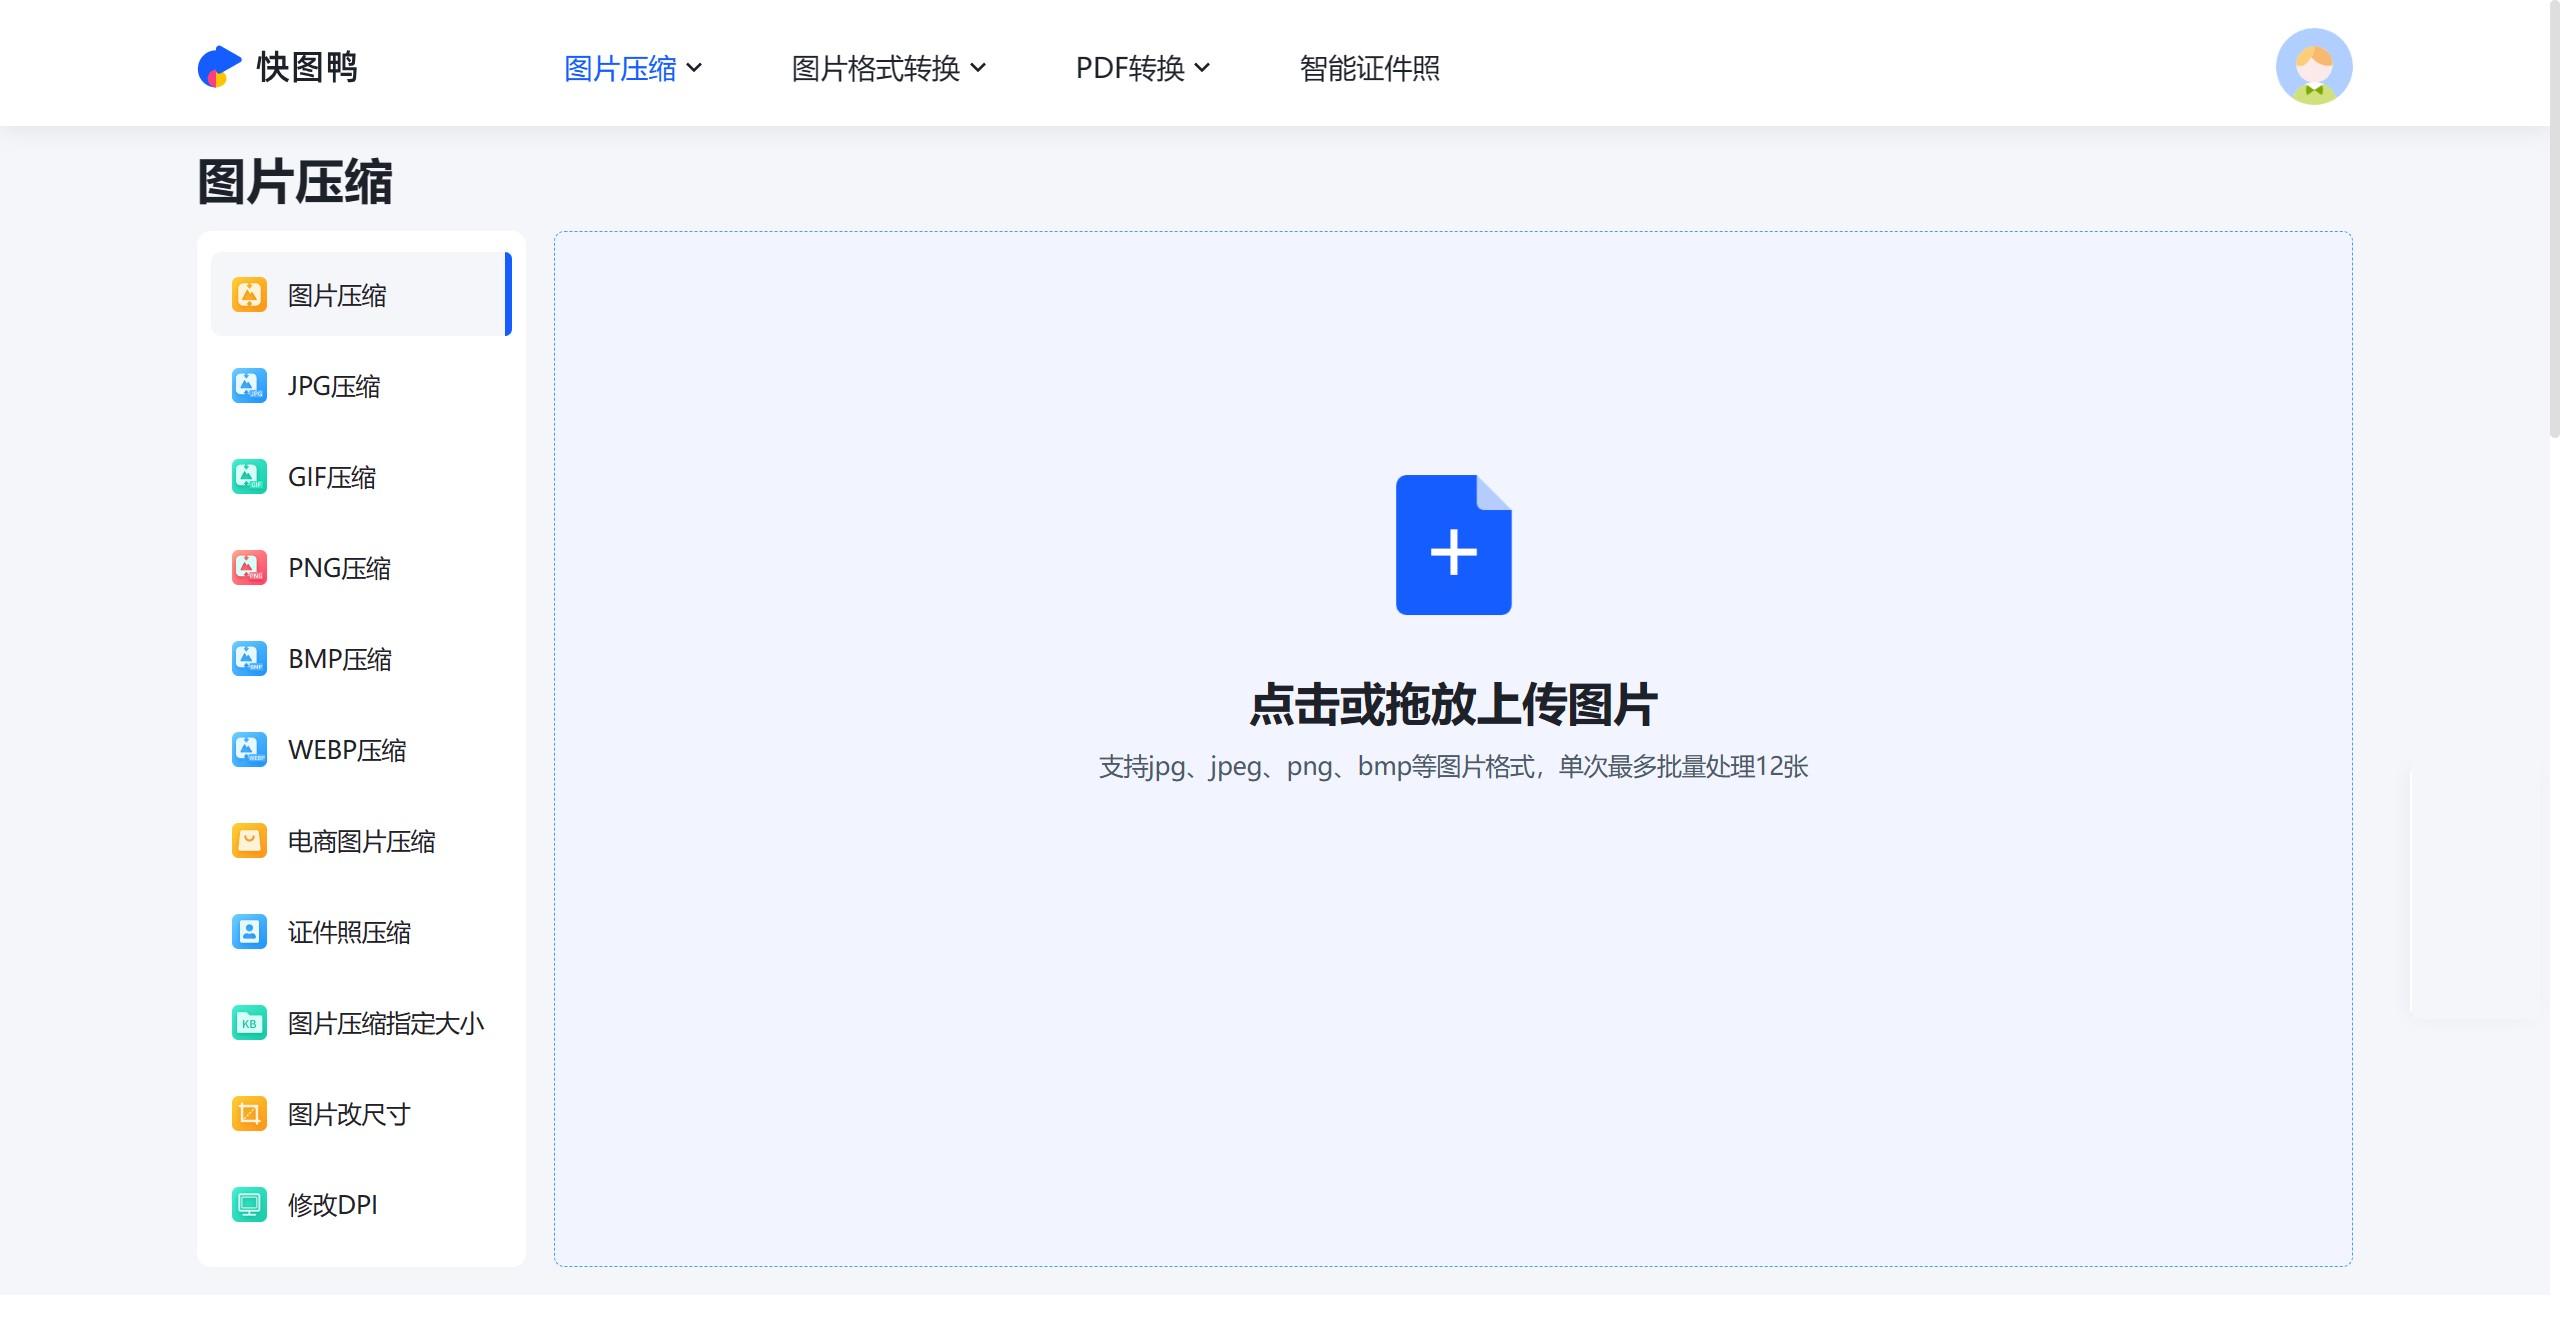Click the GIF压缩 sidebar icon
The width and height of the screenshot is (2560, 1337).
(249, 476)
